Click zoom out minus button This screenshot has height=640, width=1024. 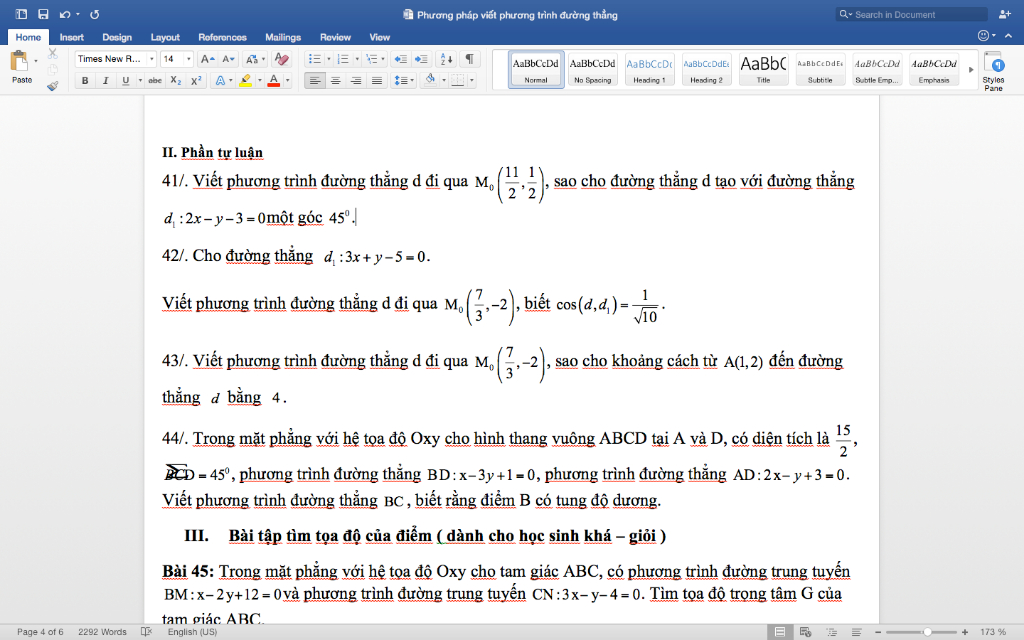point(878,632)
